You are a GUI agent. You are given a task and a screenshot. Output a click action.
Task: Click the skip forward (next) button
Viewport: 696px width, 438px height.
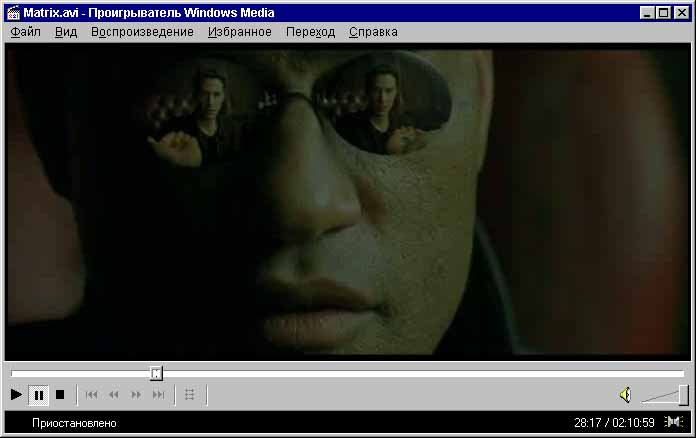click(158, 395)
